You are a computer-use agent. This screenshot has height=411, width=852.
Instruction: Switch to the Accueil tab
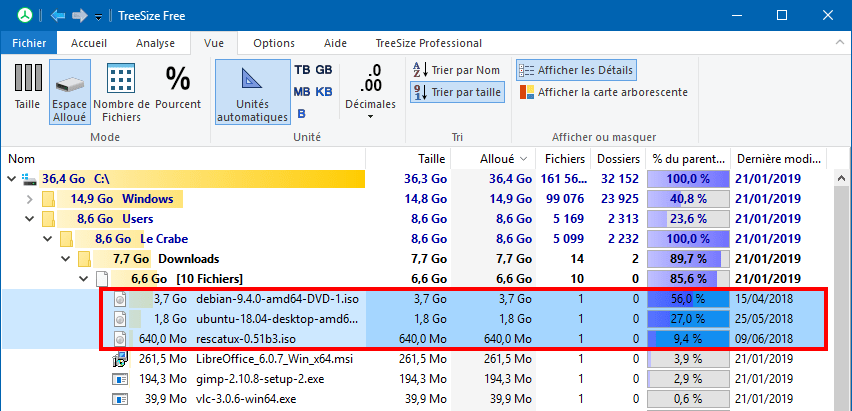coord(89,43)
